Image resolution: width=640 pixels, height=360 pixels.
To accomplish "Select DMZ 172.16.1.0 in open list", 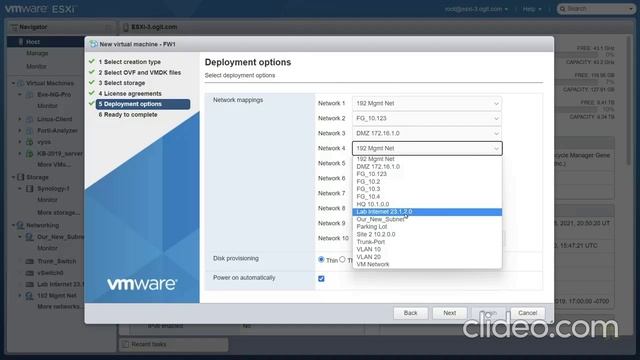I will tap(427, 167).
